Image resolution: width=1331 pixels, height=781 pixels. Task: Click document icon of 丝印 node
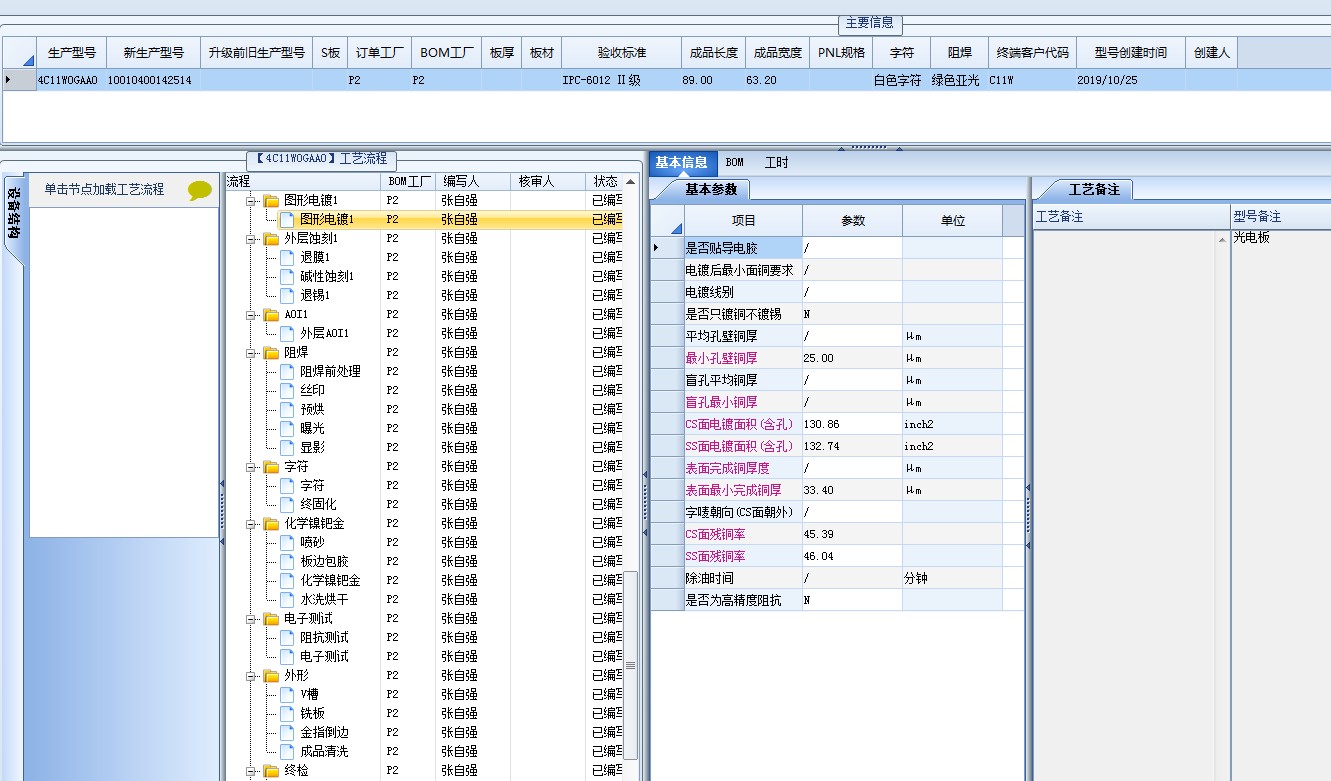(287, 391)
